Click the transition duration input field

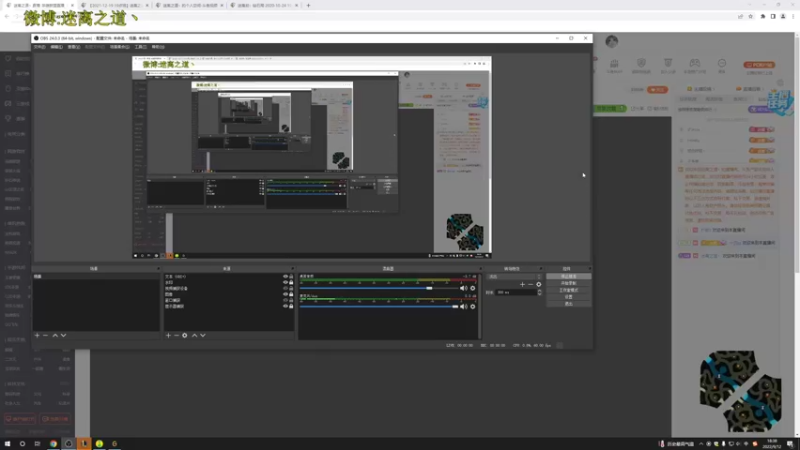pyautogui.click(x=515, y=292)
